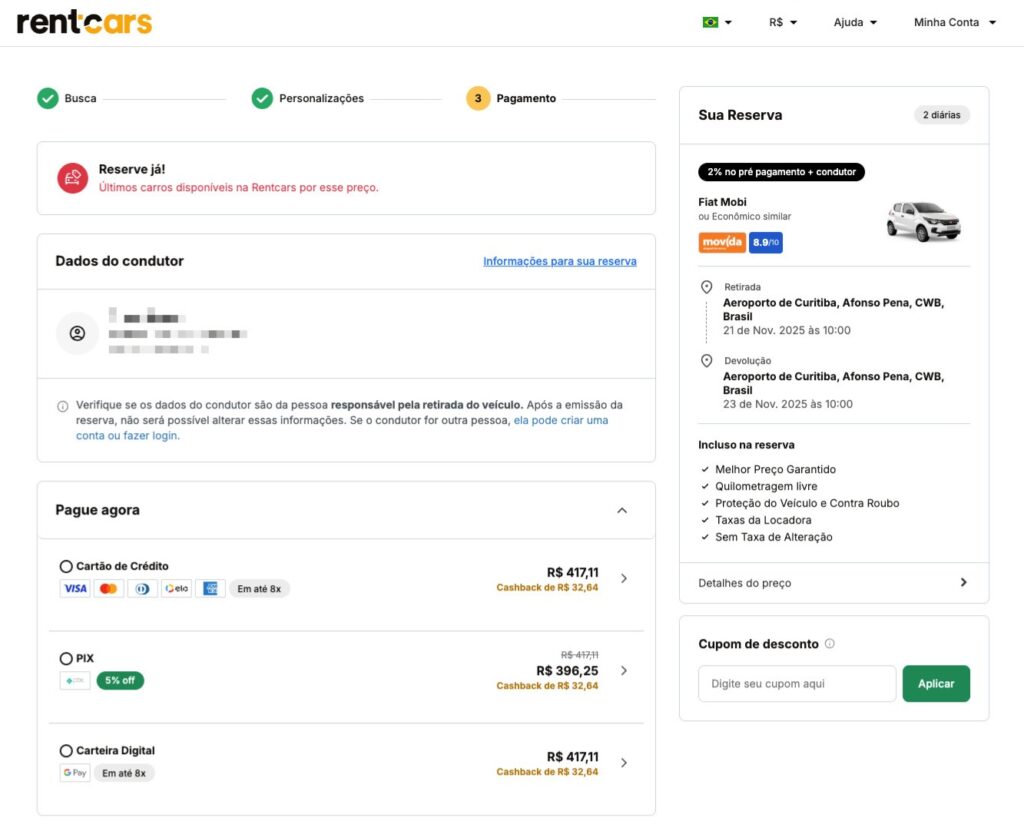Click the Google Pay icon
The image size is (1024, 834).
(x=75, y=773)
